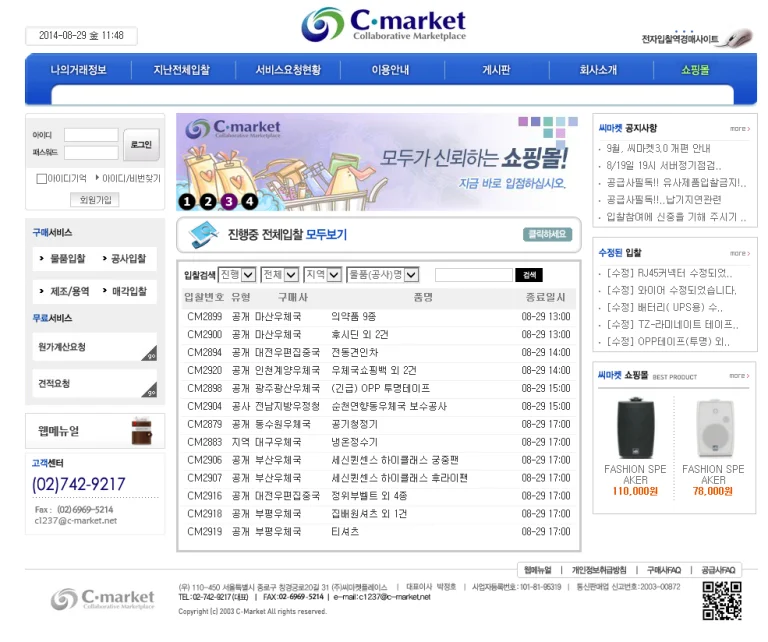The height and width of the screenshot is (642, 768).
Task: Click the 78,000원 speaker price
Action: (713, 491)
